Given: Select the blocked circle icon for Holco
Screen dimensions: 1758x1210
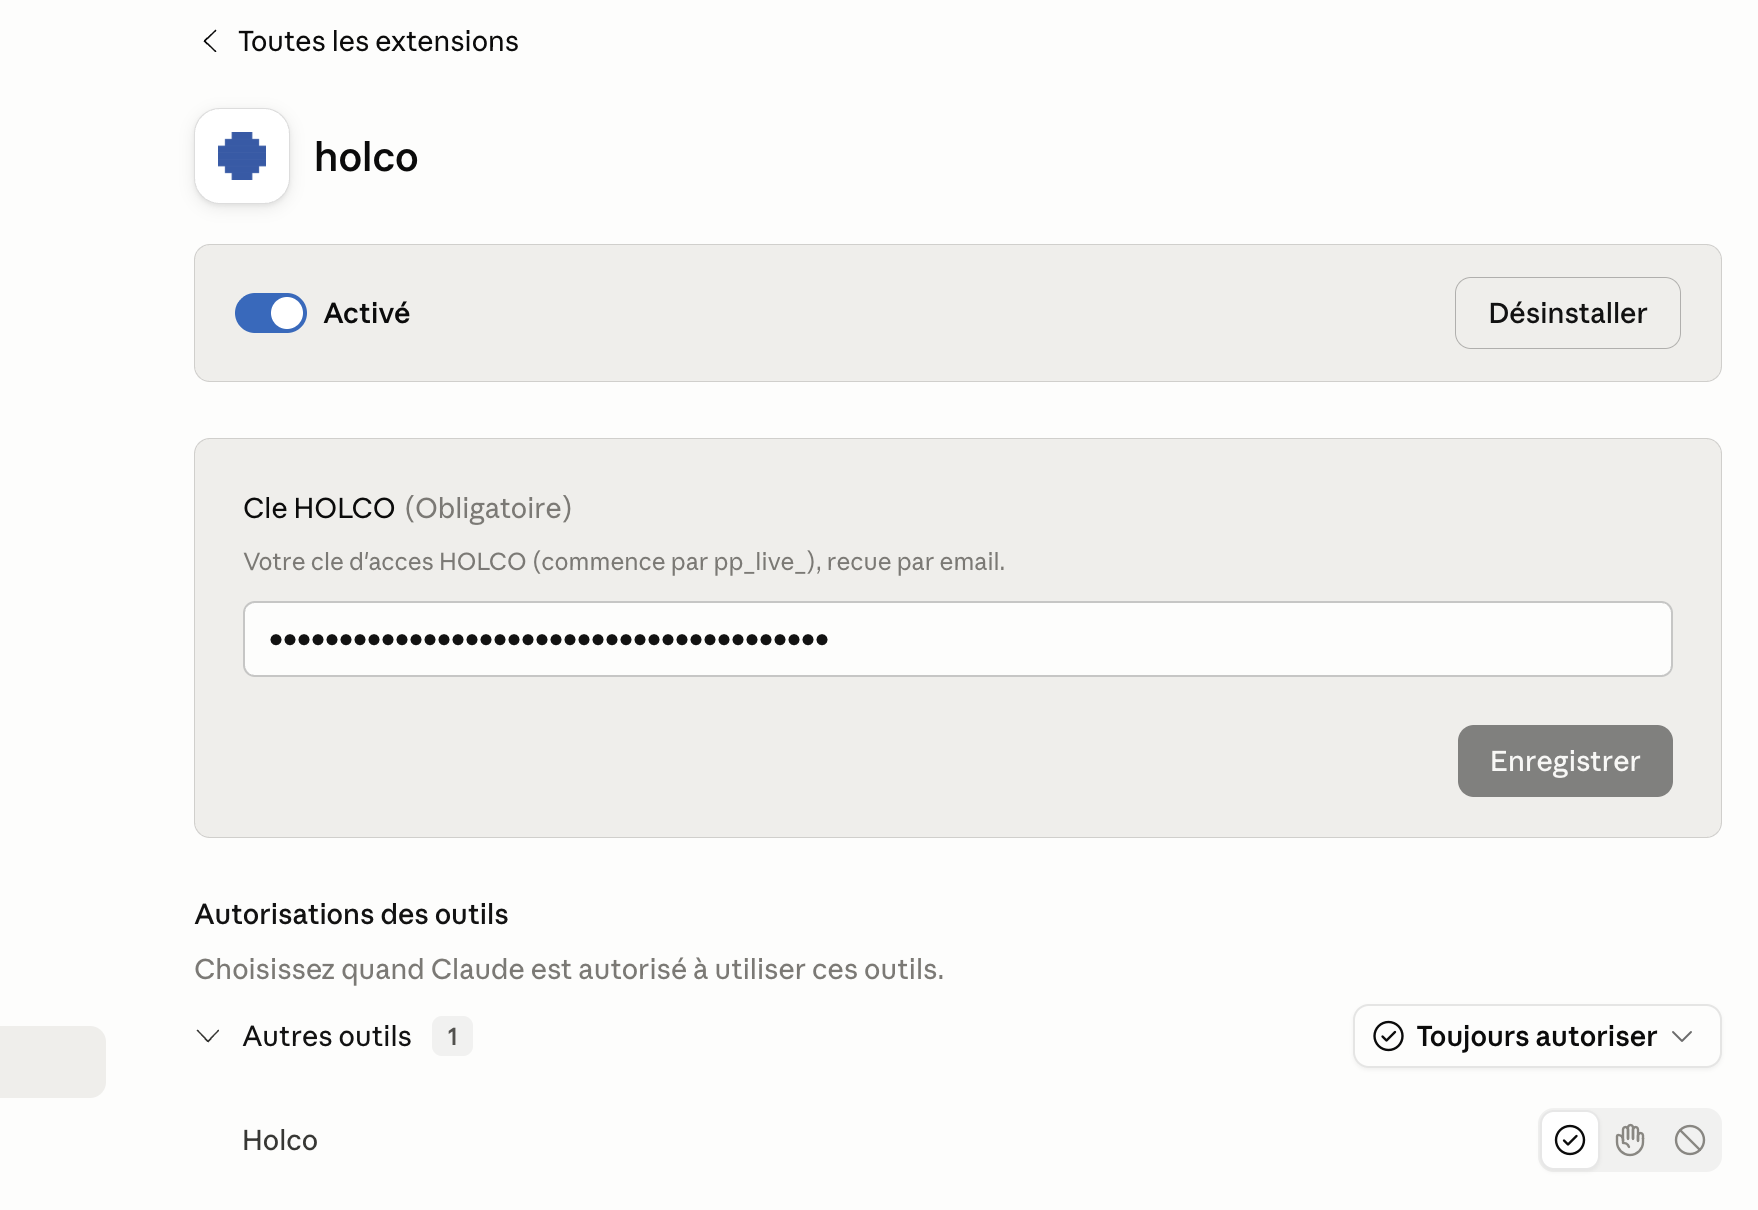Looking at the screenshot, I should (1690, 1140).
